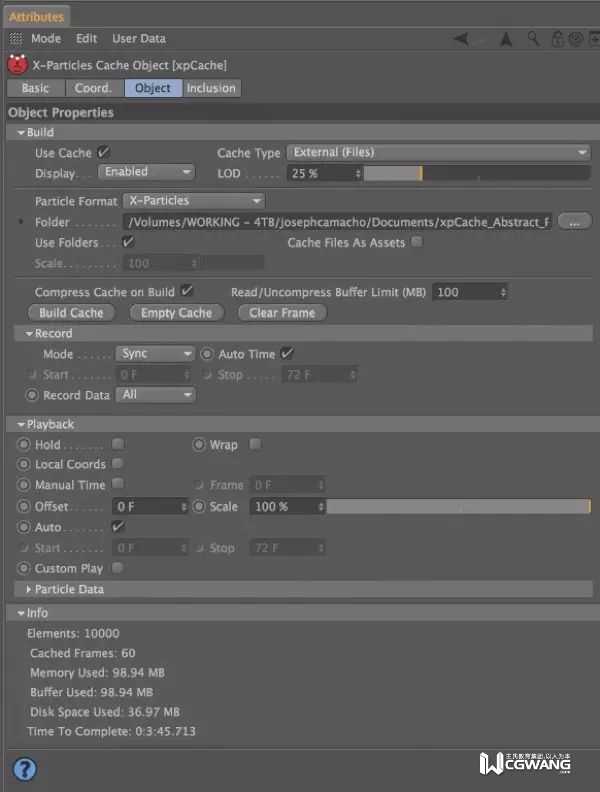Click keyframe dot beside Manual Time

pos(23,485)
